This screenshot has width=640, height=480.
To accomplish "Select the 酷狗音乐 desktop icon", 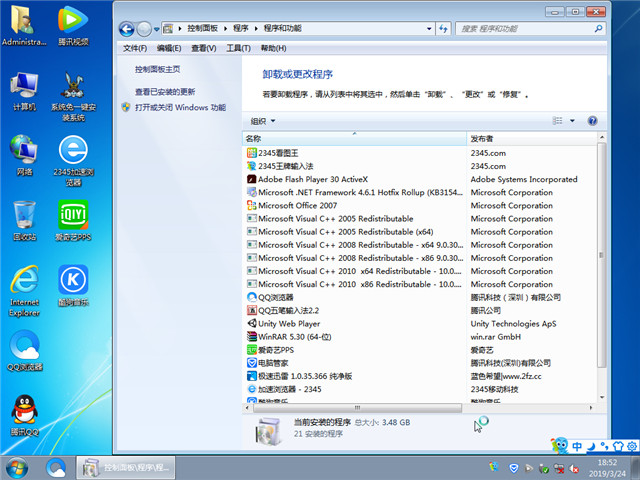I will 73,283.
